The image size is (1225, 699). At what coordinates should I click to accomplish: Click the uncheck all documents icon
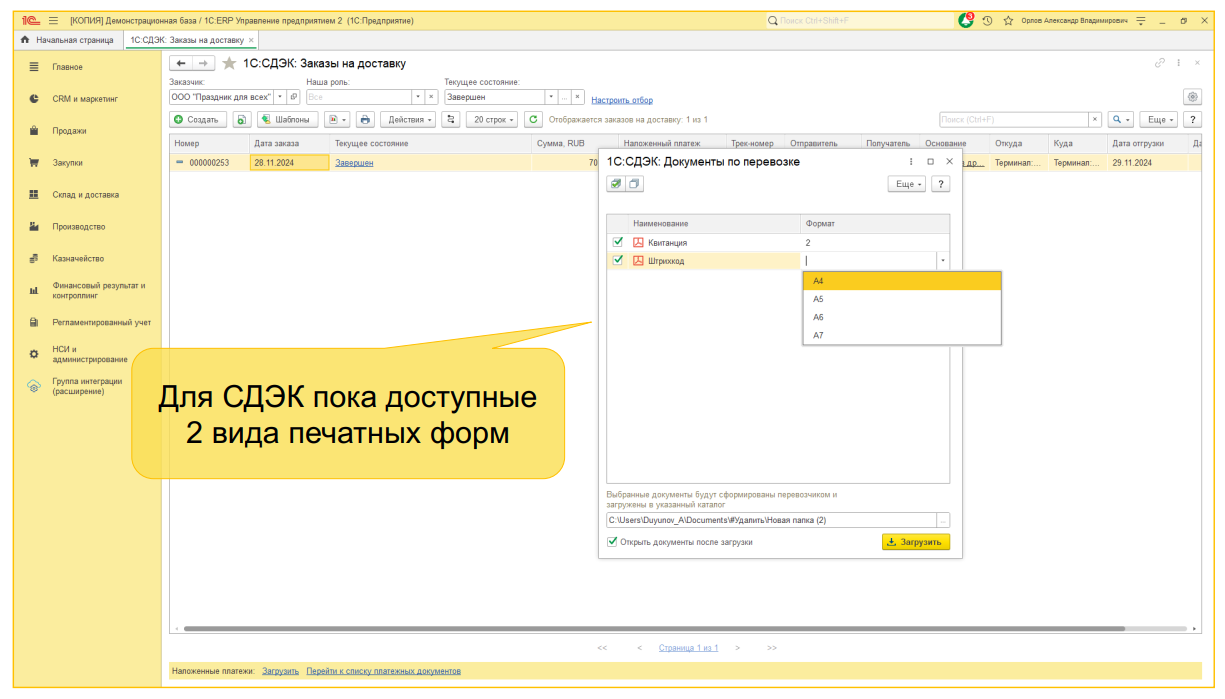635,184
